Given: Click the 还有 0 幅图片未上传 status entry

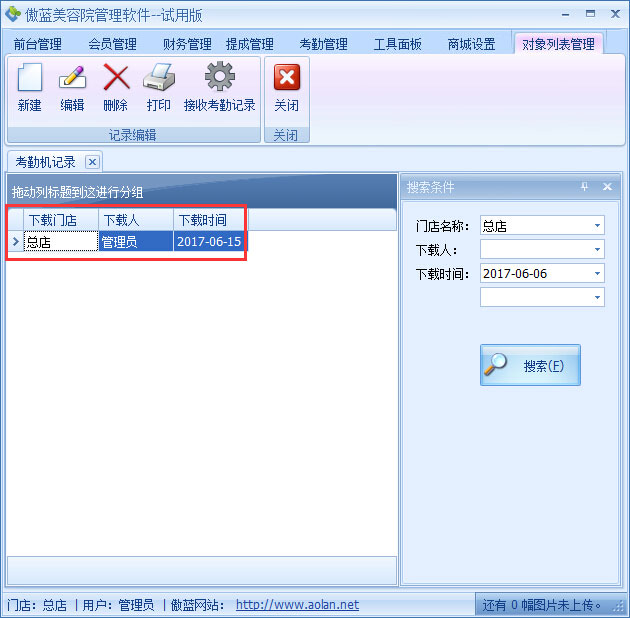Looking at the screenshot, I should point(542,605).
